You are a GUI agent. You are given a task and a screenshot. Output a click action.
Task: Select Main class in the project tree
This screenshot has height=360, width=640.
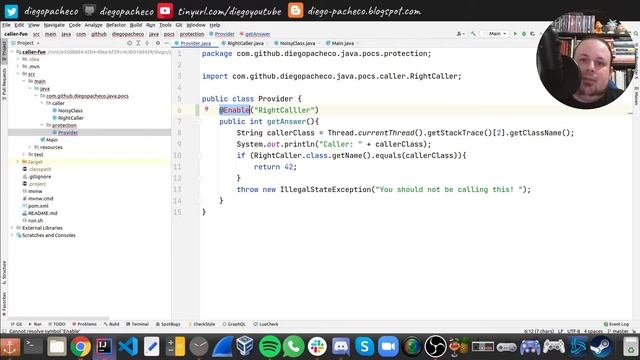[x=51, y=140]
